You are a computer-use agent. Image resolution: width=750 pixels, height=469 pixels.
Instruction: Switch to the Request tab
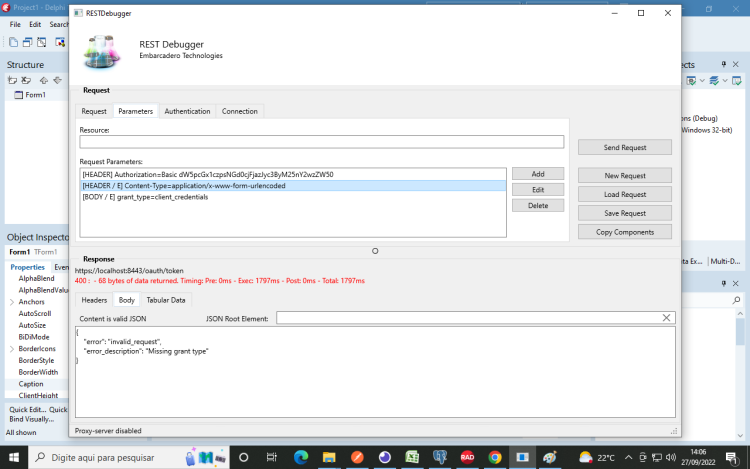pyautogui.click(x=94, y=111)
